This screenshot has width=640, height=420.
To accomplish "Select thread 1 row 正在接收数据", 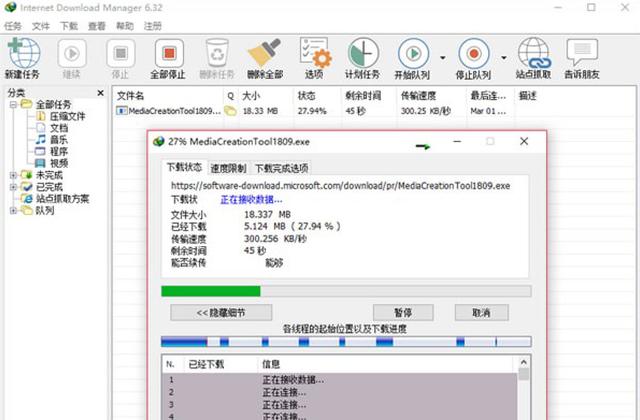I will [340, 380].
